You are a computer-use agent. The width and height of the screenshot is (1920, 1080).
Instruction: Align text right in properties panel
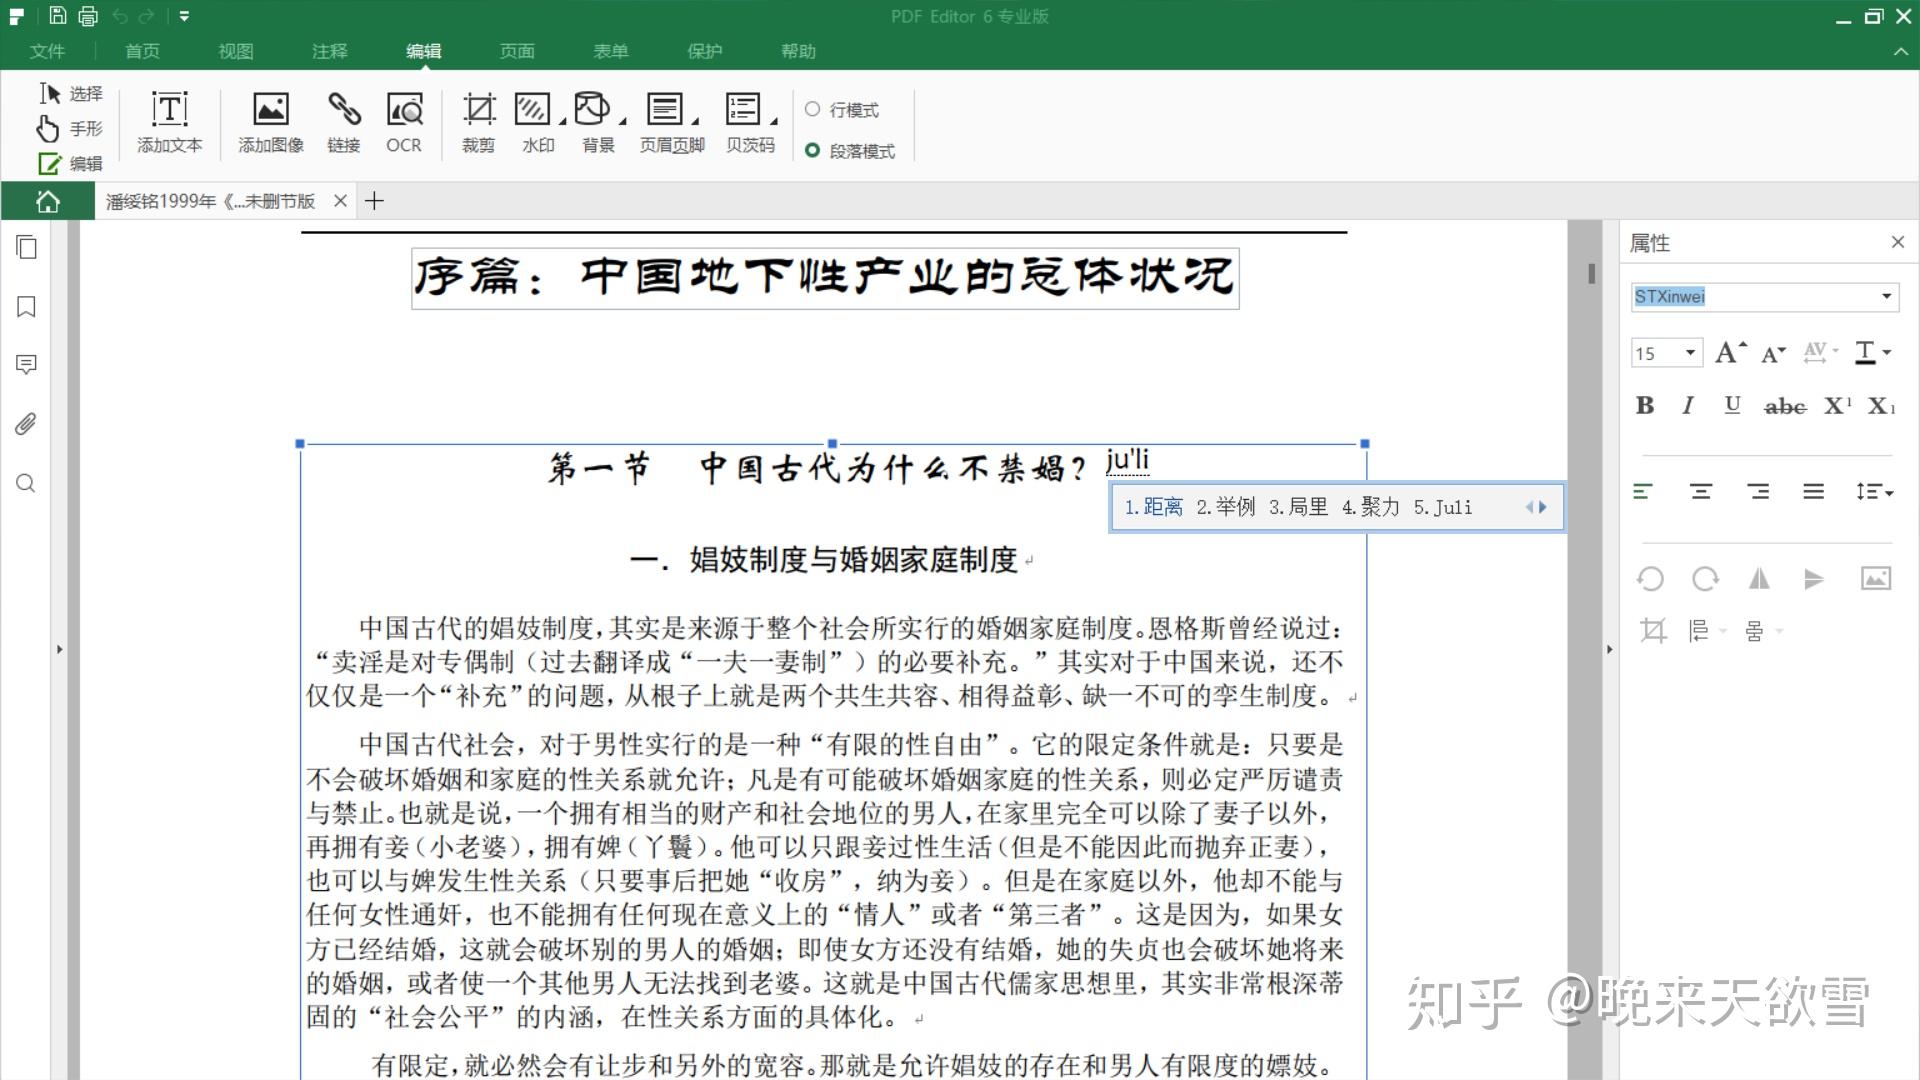(1758, 491)
